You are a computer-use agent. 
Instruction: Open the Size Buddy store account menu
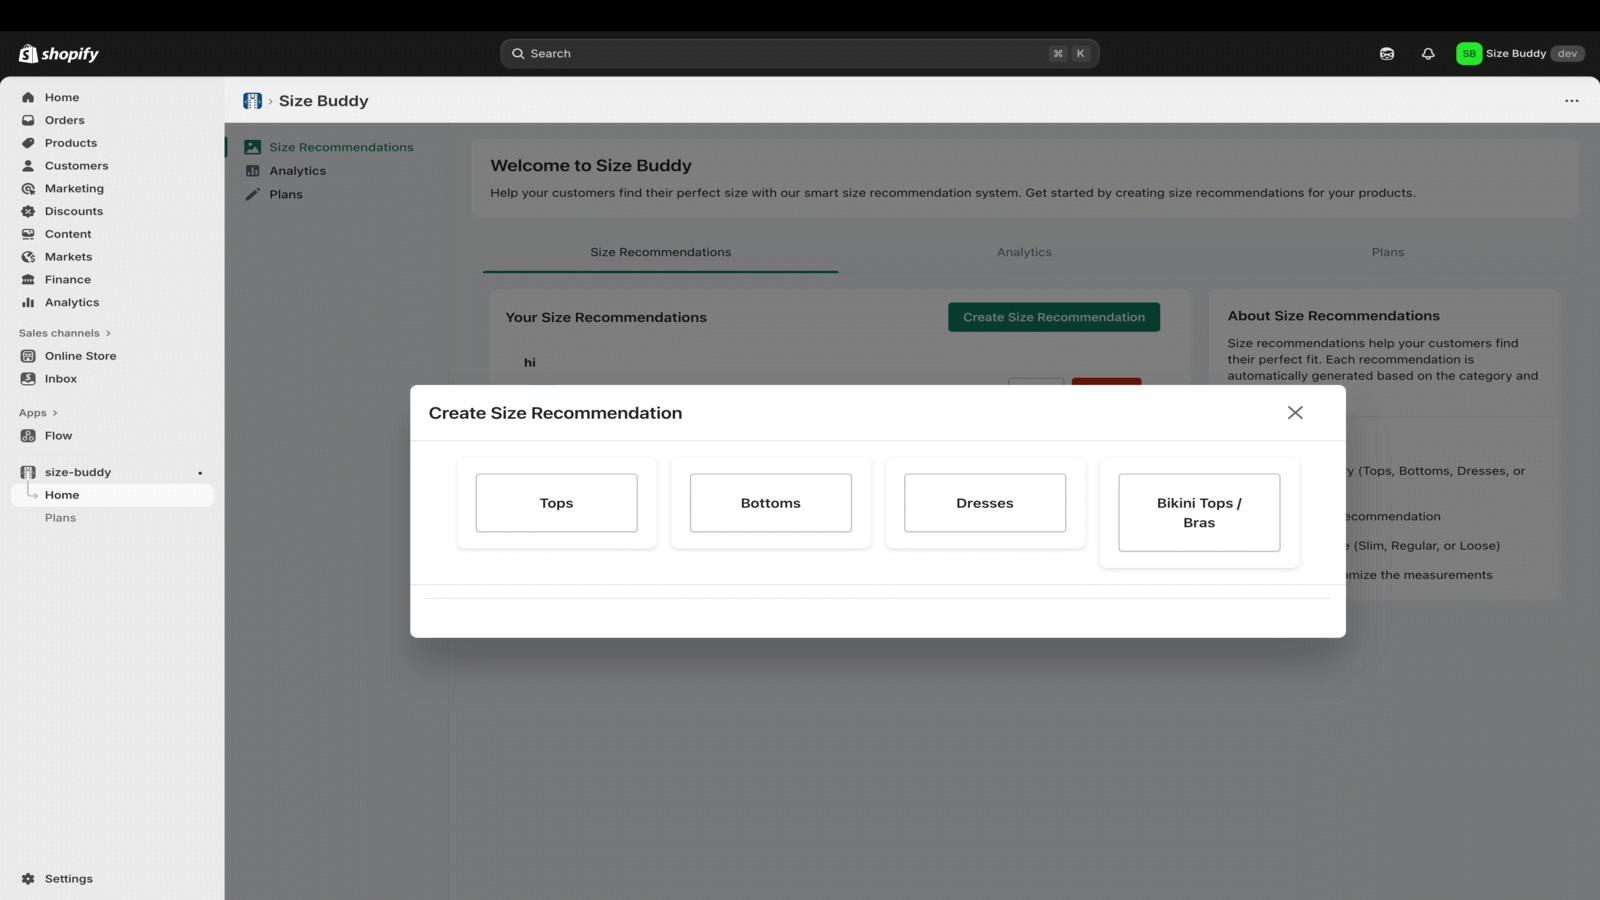[x=1519, y=54]
